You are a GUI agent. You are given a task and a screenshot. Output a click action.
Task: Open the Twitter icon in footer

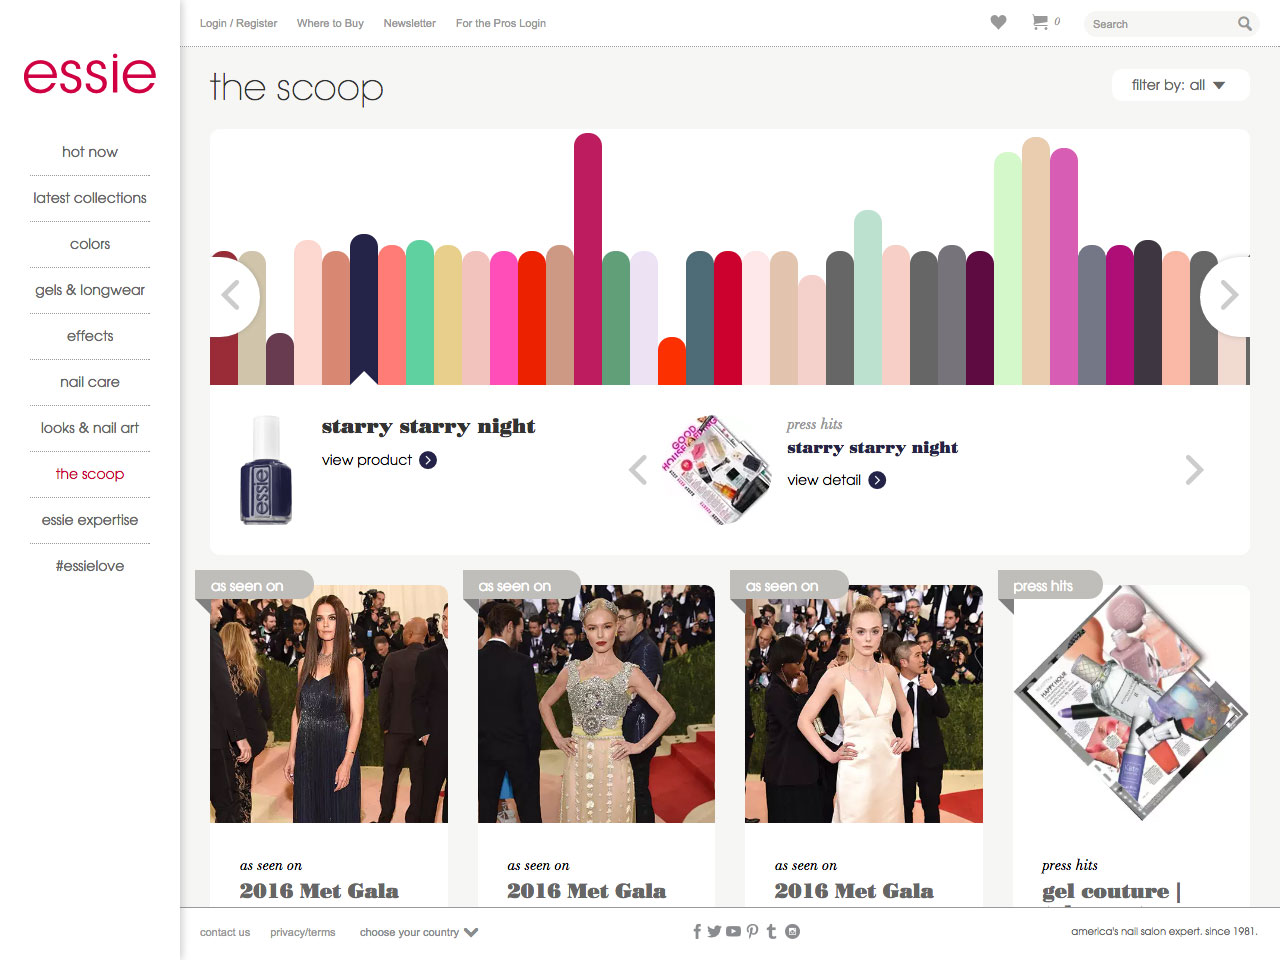714,931
